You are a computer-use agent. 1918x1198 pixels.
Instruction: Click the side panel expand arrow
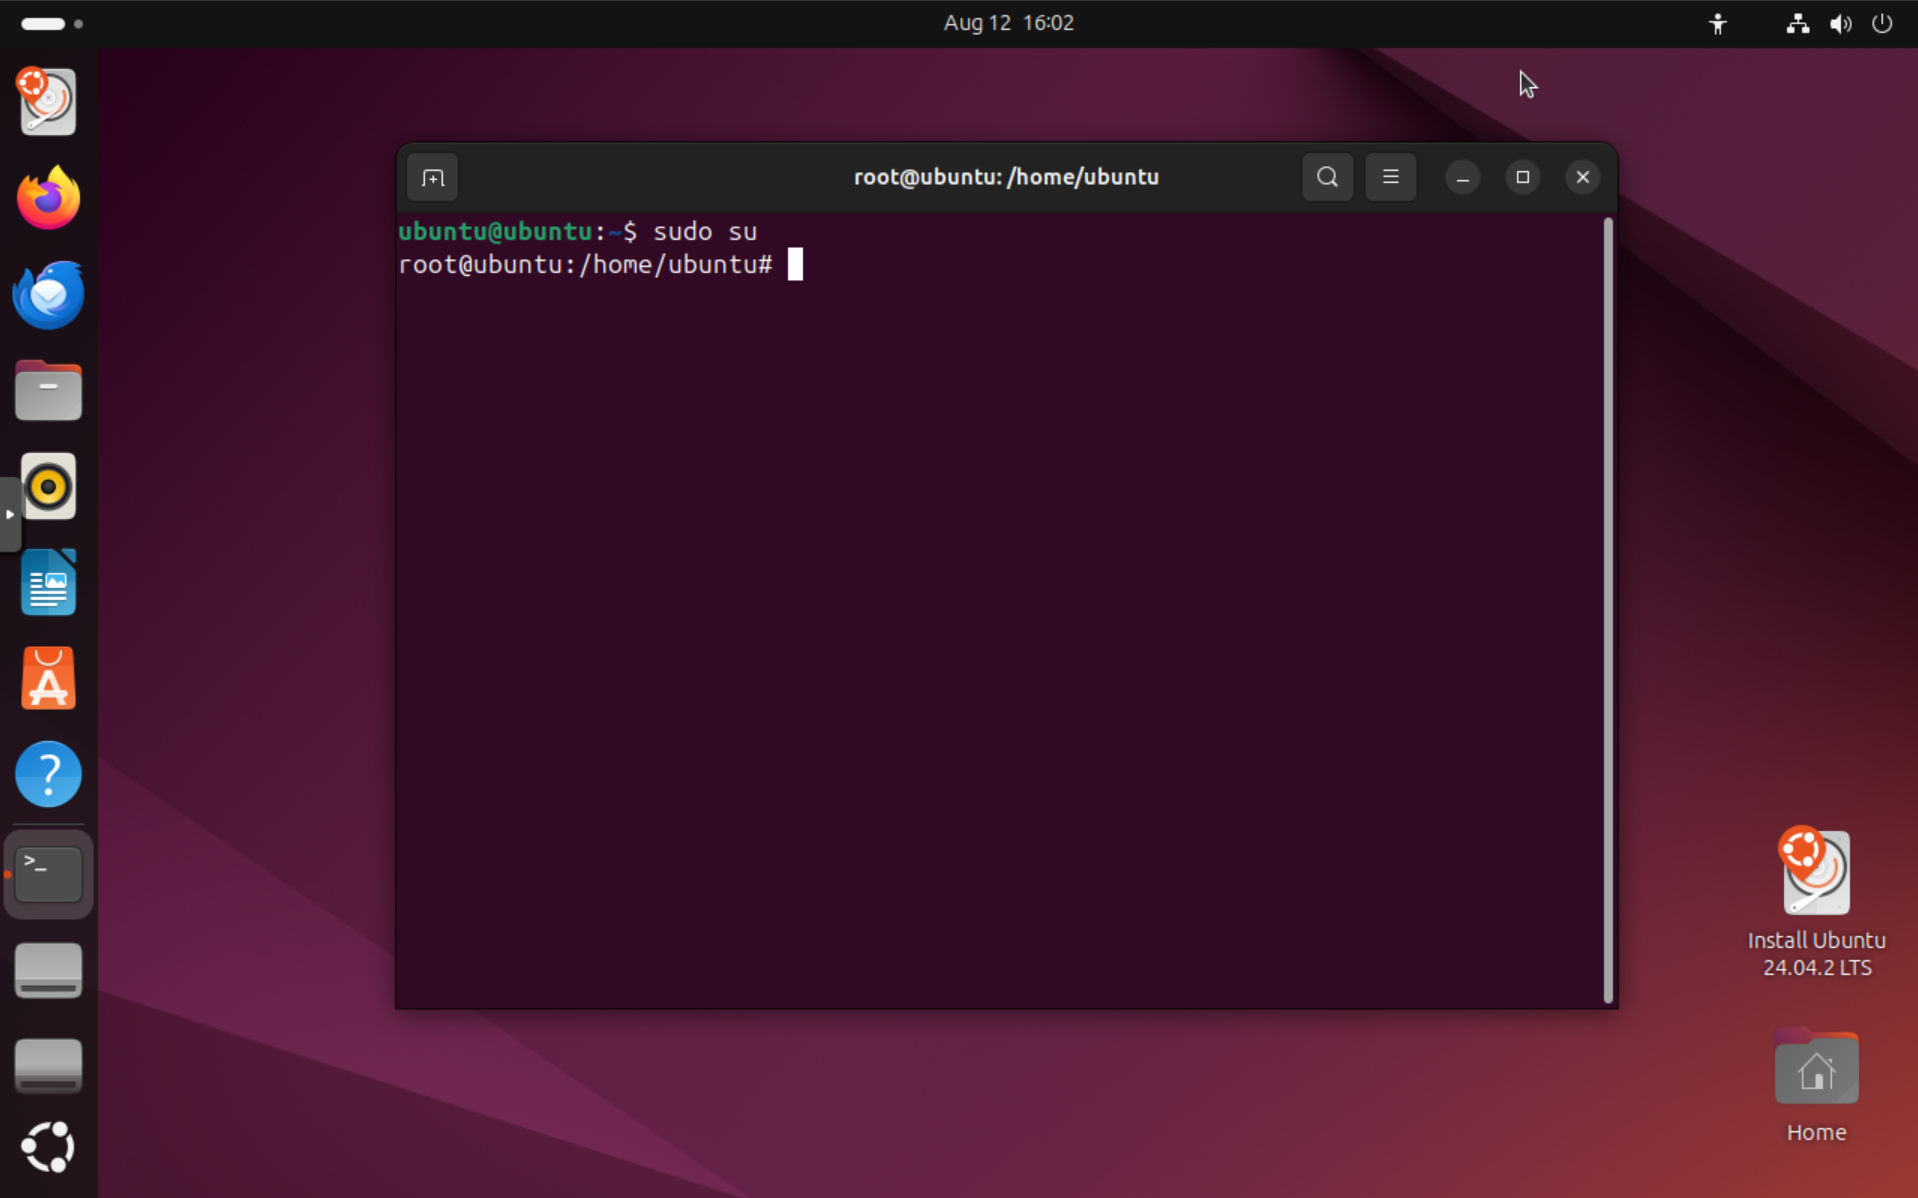pyautogui.click(x=9, y=514)
